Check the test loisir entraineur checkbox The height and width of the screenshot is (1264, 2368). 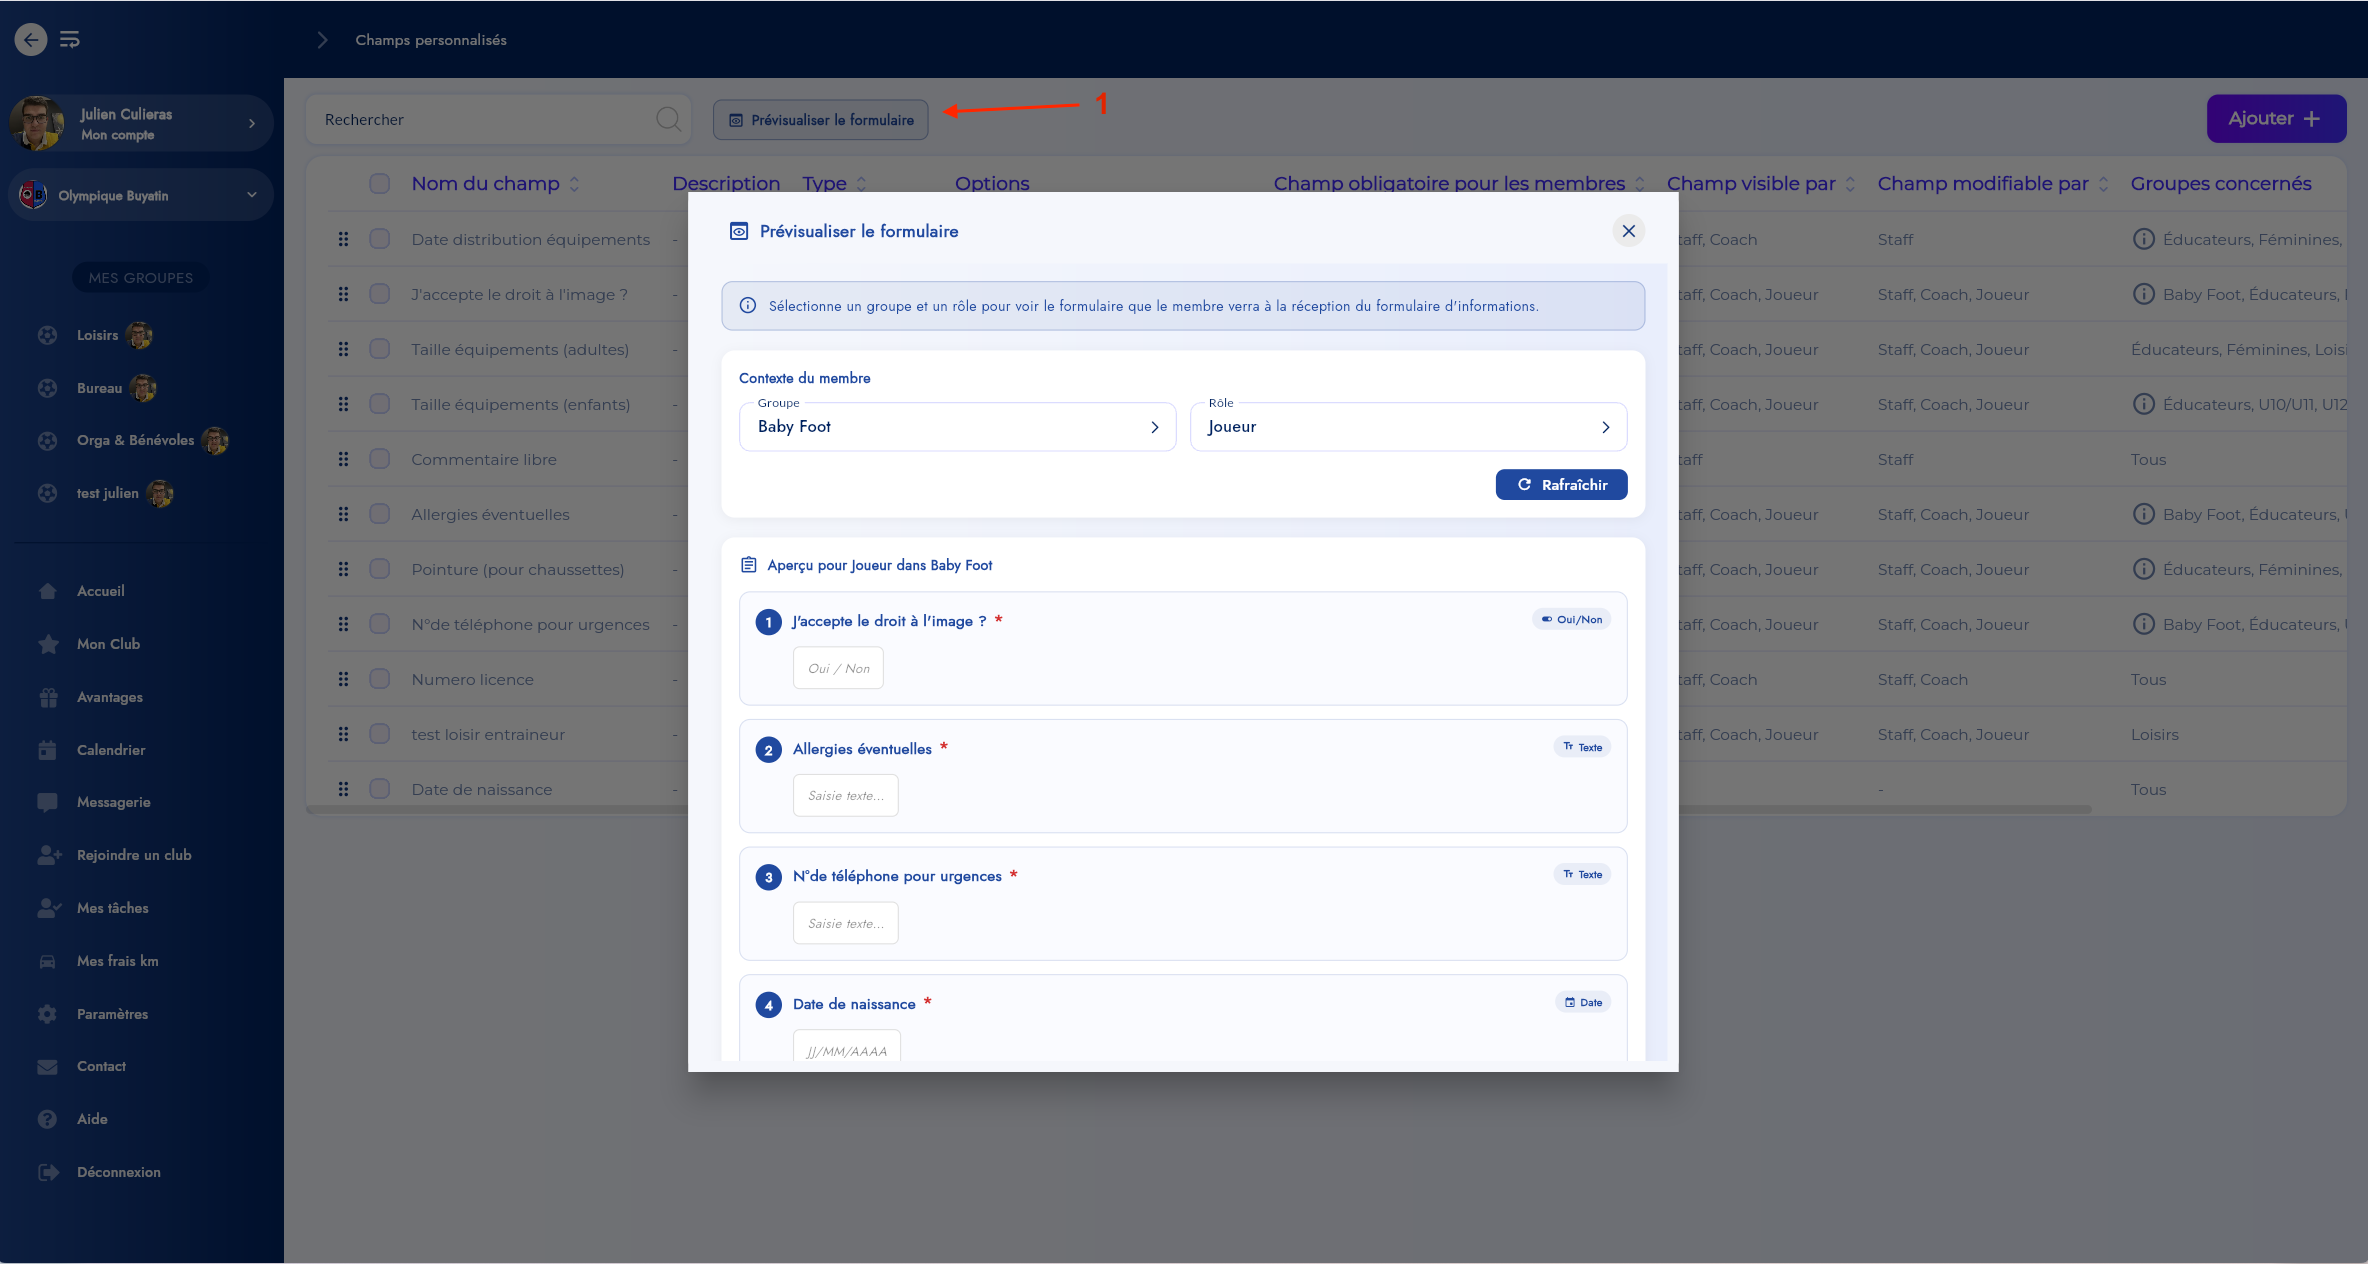coord(379,734)
